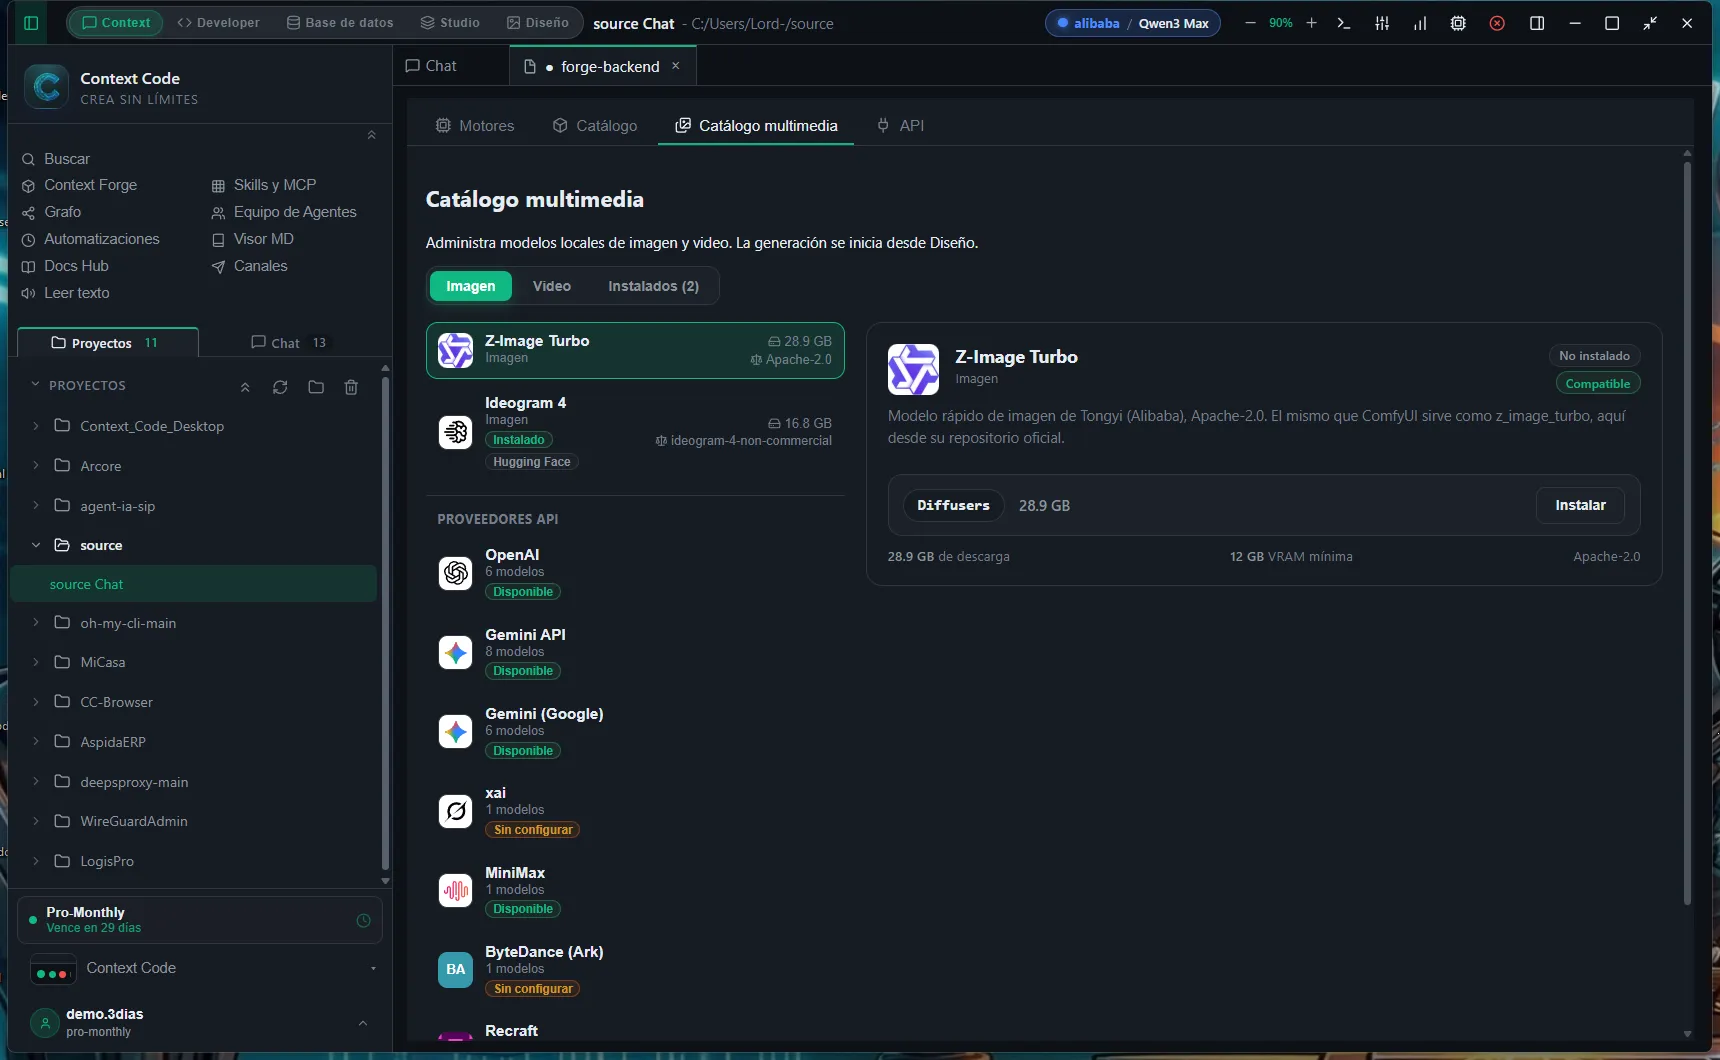This screenshot has height=1060, width=1720.
Task: Click the Z-Image Turbo logo in detail panel
Action: click(913, 369)
